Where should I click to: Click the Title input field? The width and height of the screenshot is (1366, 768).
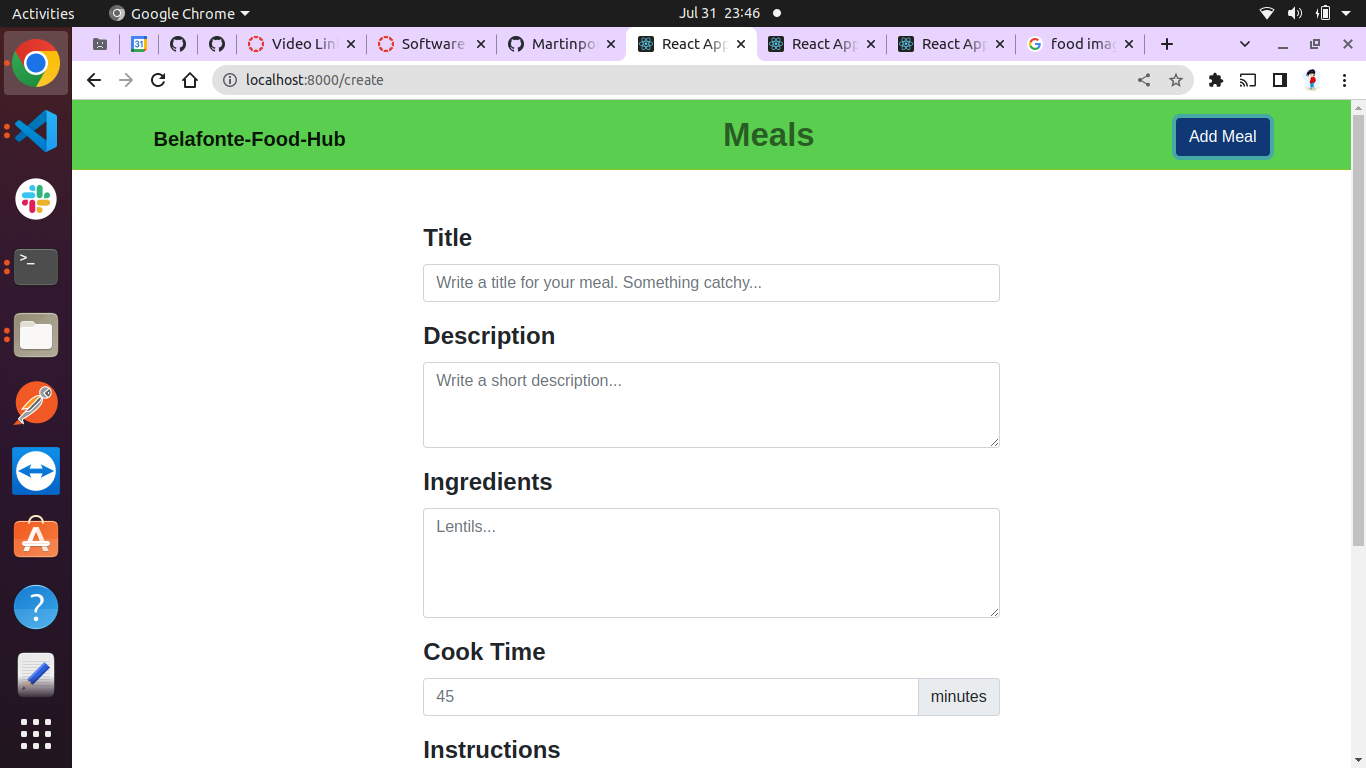(711, 283)
